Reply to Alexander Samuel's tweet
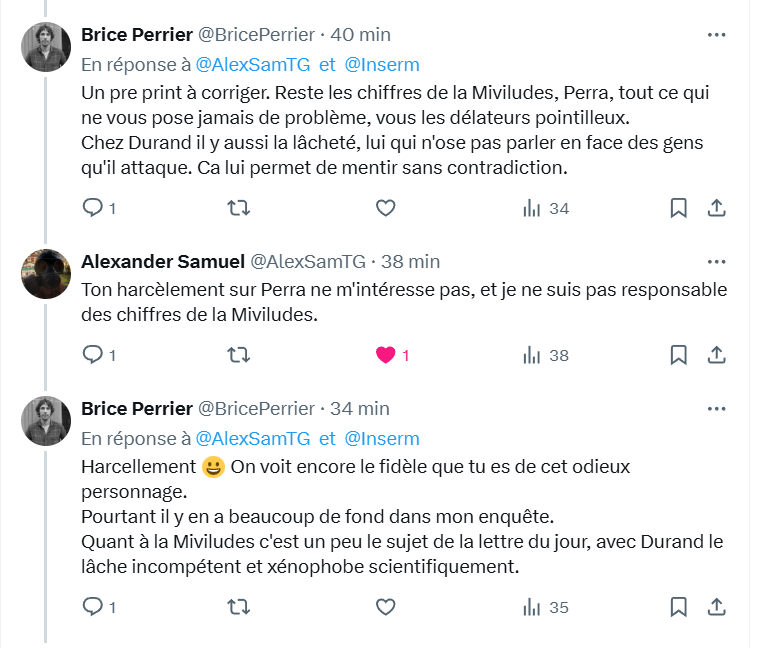Screen dimensions: 777x648 click(92, 354)
